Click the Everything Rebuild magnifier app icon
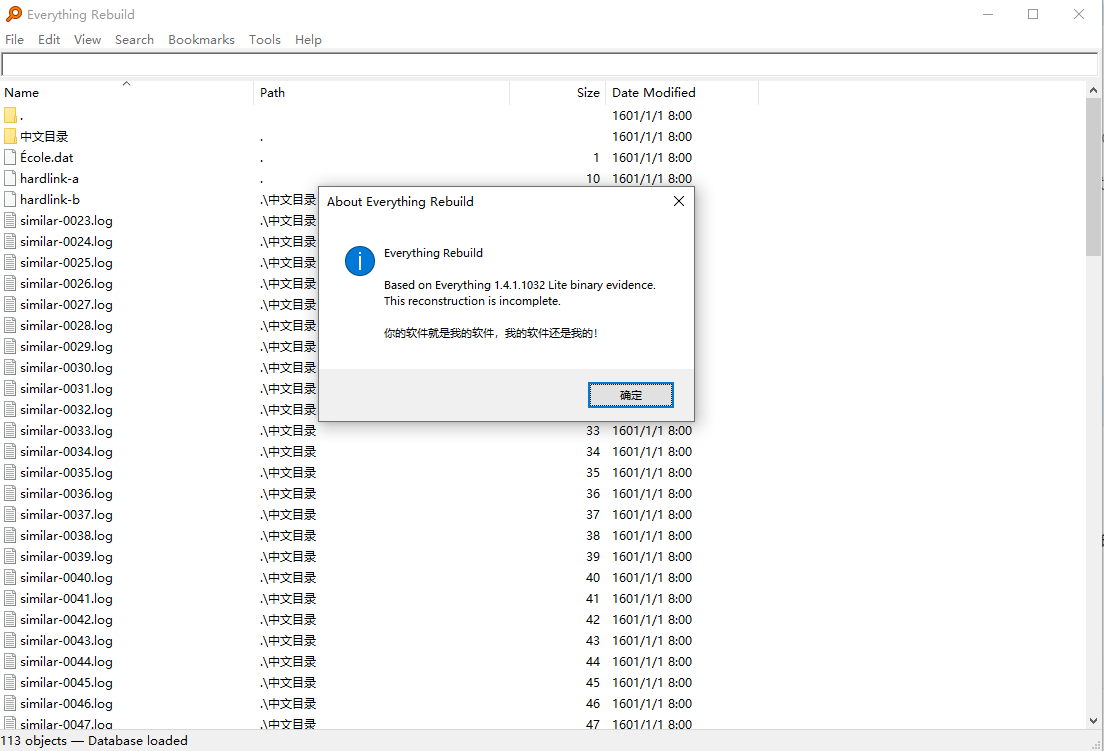 click(13, 14)
